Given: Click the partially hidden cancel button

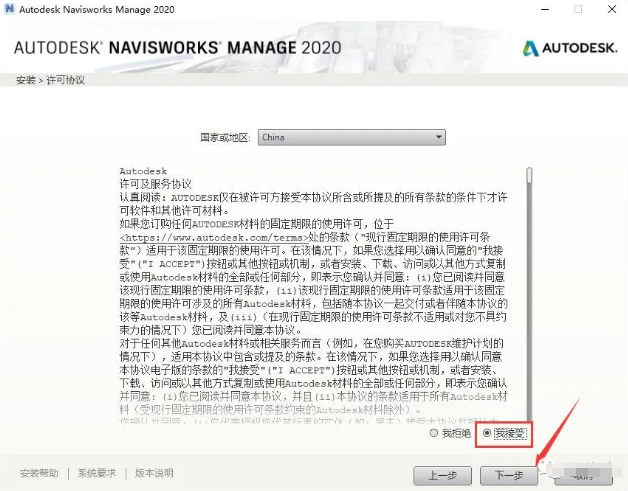Looking at the screenshot, I should point(583,476).
